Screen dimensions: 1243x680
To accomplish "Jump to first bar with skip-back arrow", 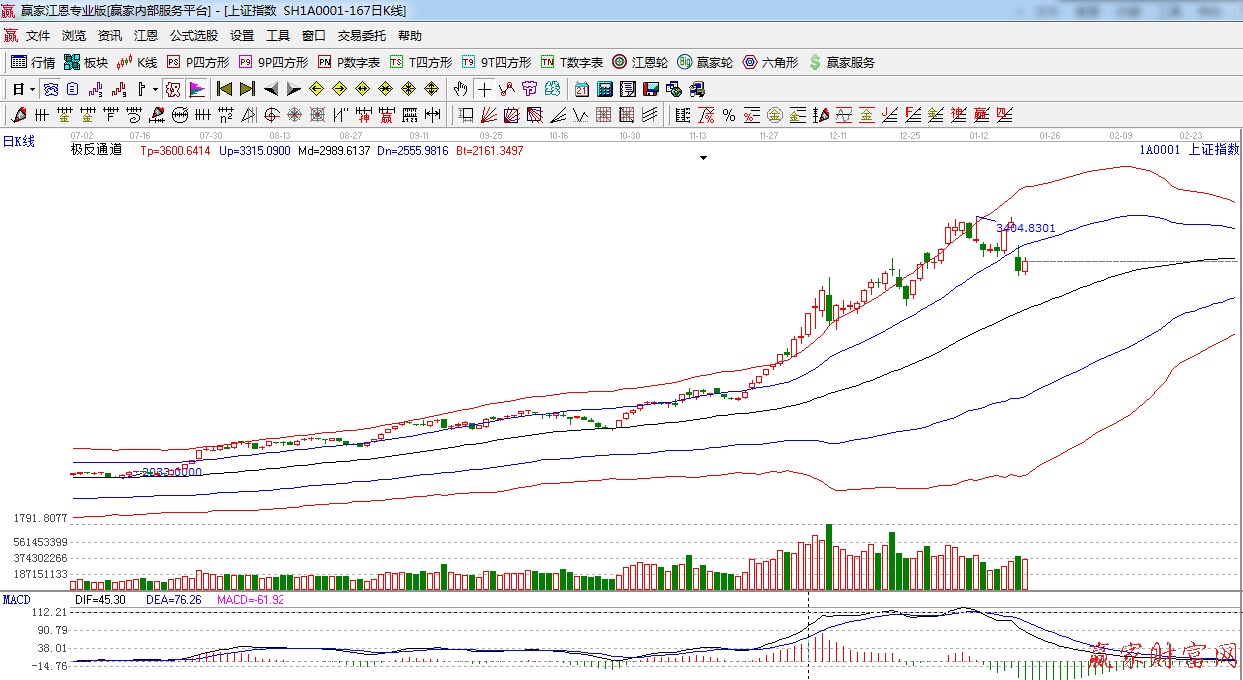I will [224, 89].
